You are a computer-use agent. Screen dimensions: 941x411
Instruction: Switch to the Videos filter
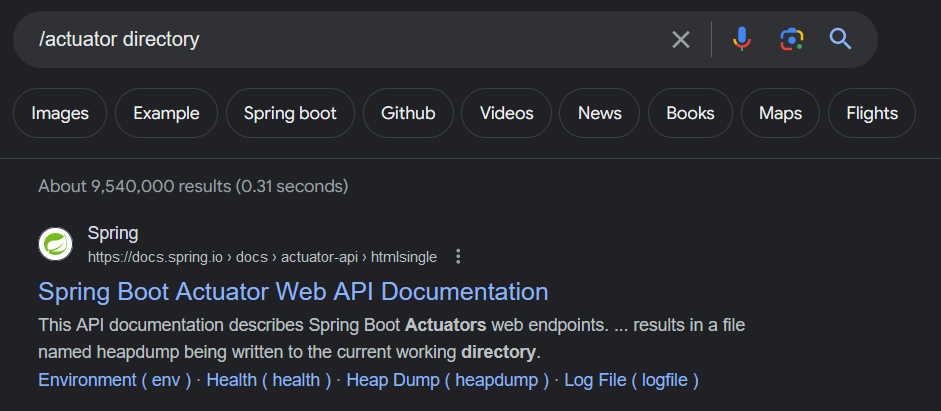point(507,113)
